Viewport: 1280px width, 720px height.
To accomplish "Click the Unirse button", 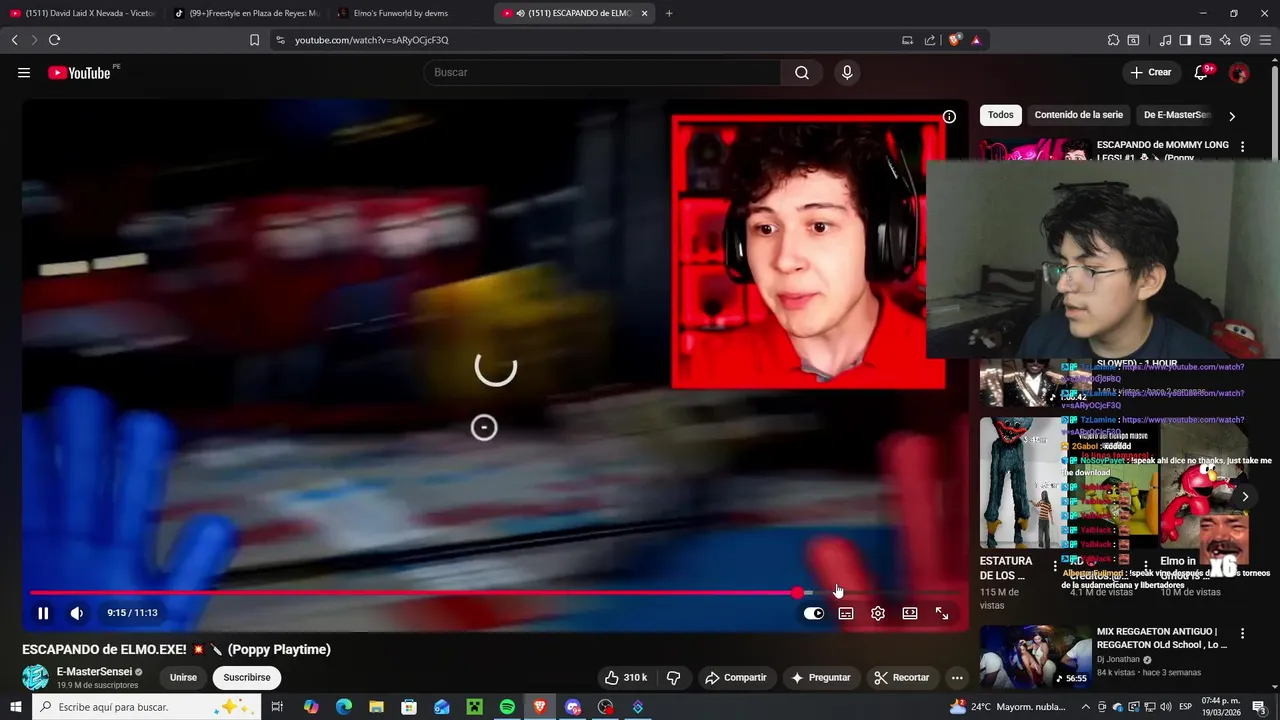I will [183, 677].
